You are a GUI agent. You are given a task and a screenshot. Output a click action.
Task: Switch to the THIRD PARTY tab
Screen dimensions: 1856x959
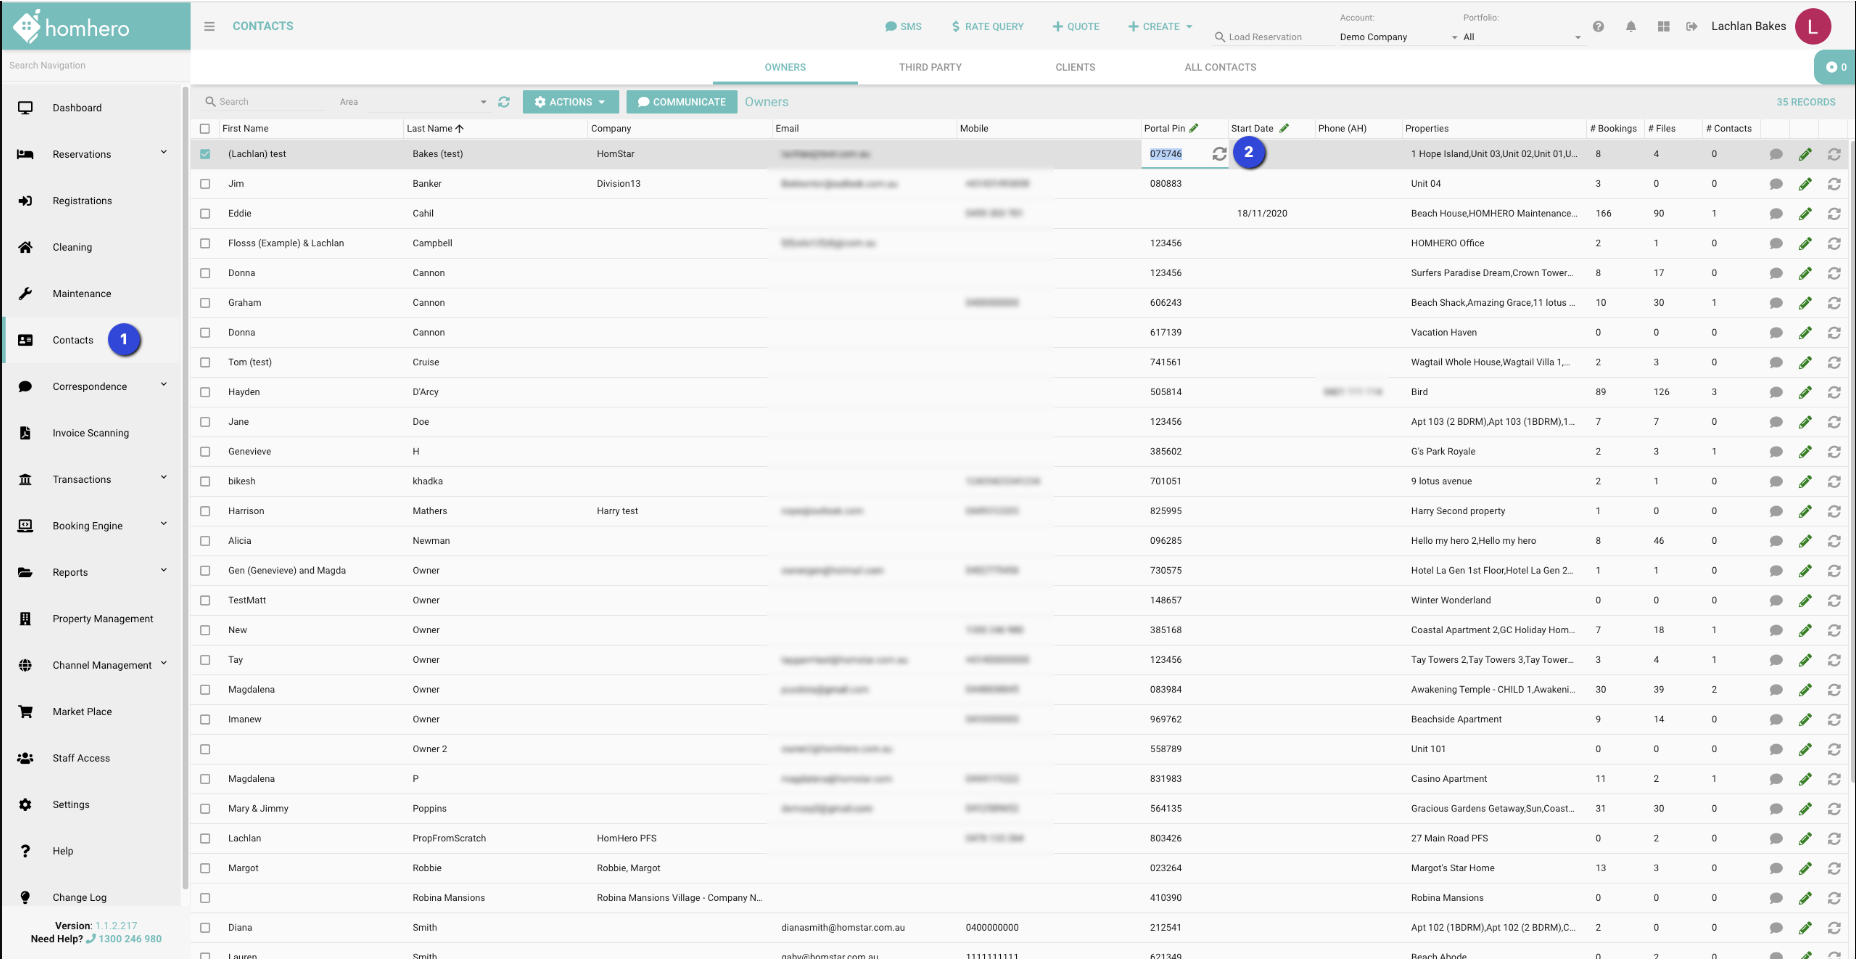pos(929,67)
